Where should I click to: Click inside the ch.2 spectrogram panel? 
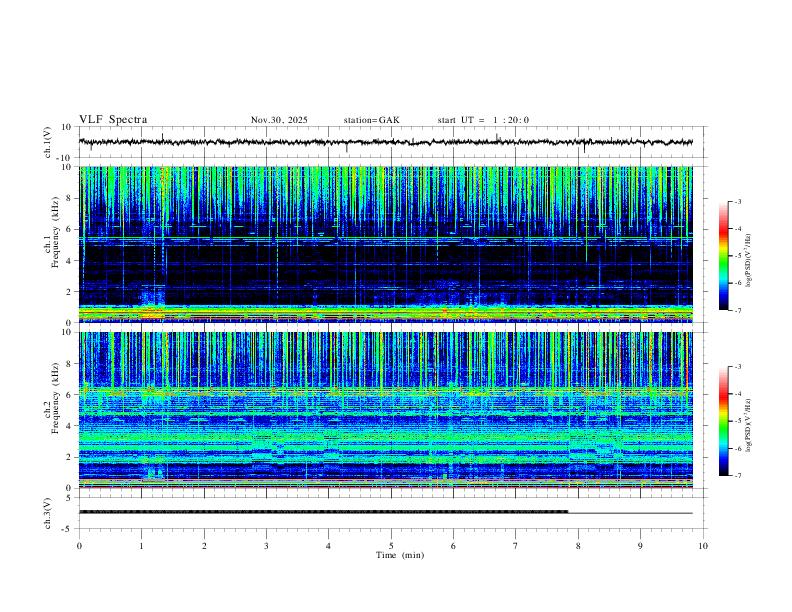tap(386, 410)
